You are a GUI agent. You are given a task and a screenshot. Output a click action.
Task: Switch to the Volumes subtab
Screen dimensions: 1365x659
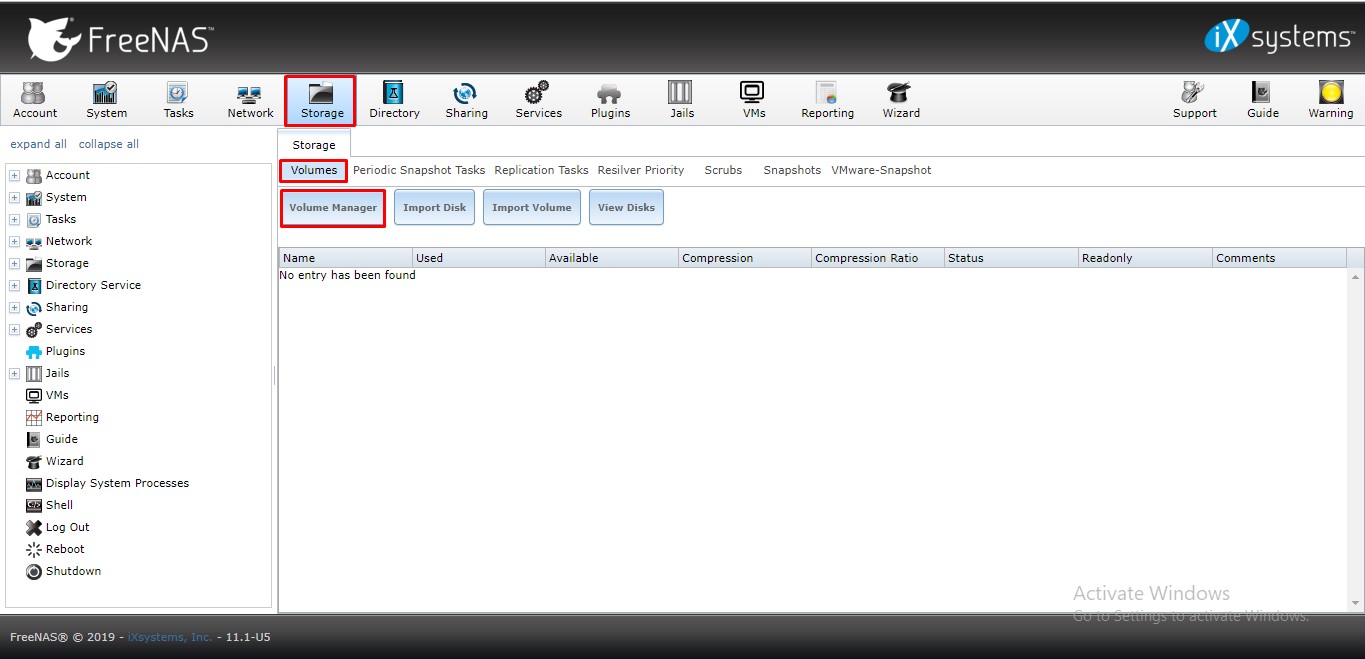click(x=314, y=170)
